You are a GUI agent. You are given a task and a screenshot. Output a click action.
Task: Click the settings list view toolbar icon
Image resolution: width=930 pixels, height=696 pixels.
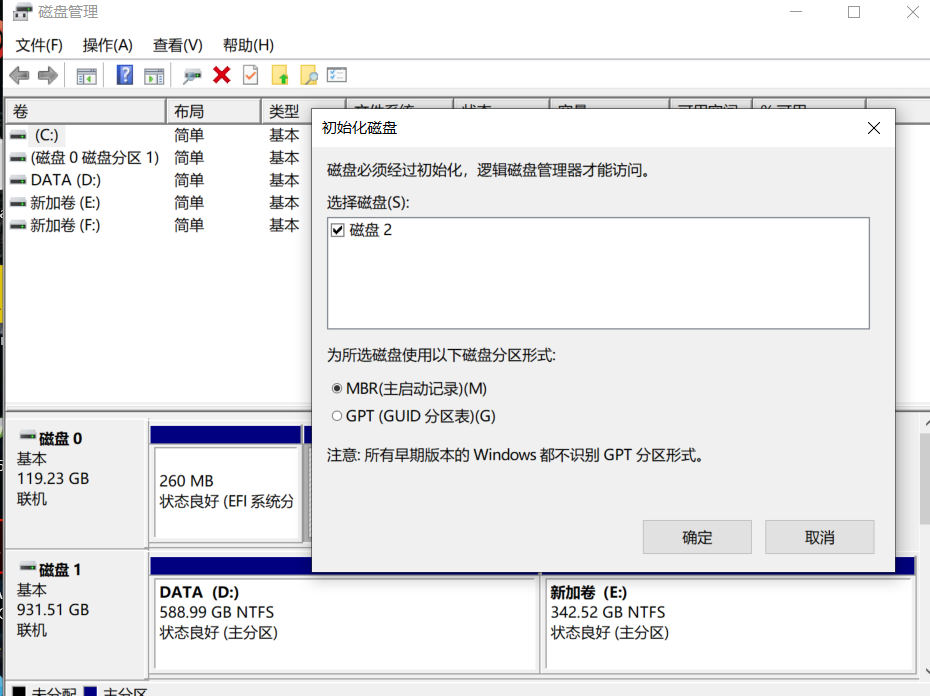(x=337, y=75)
